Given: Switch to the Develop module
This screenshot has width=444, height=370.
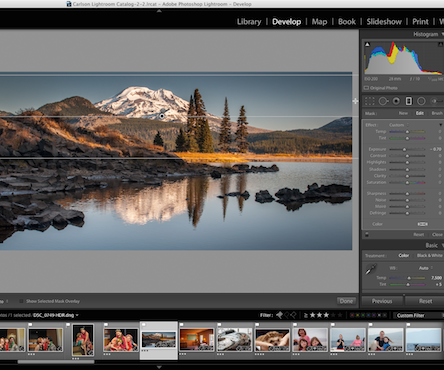Looking at the screenshot, I should 287,22.
